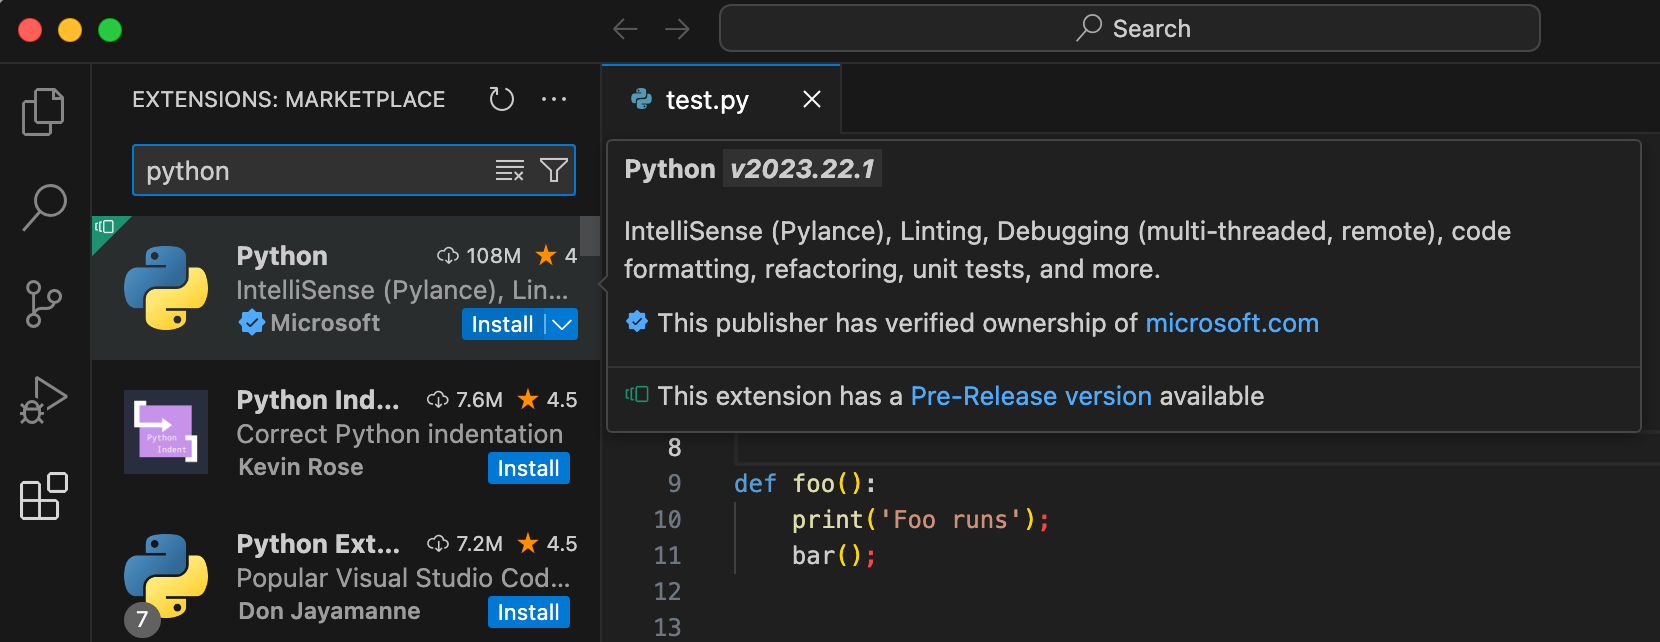Open the Source Control view
Viewport: 1660px width, 642px height.
click(x=43, y=303)
